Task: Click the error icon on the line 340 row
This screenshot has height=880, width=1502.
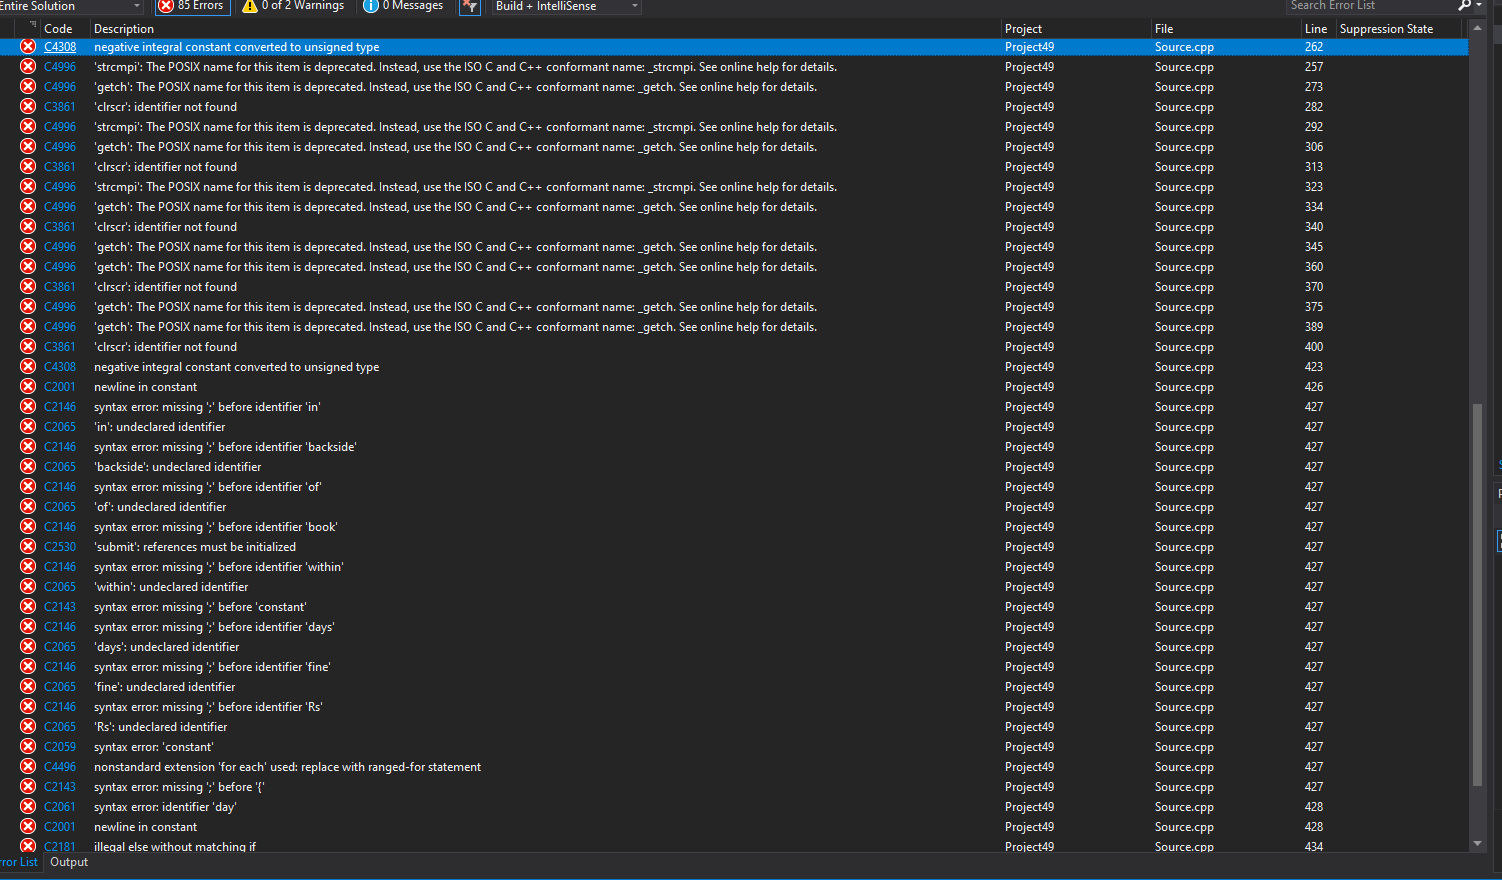Action: tap(28, 227)
